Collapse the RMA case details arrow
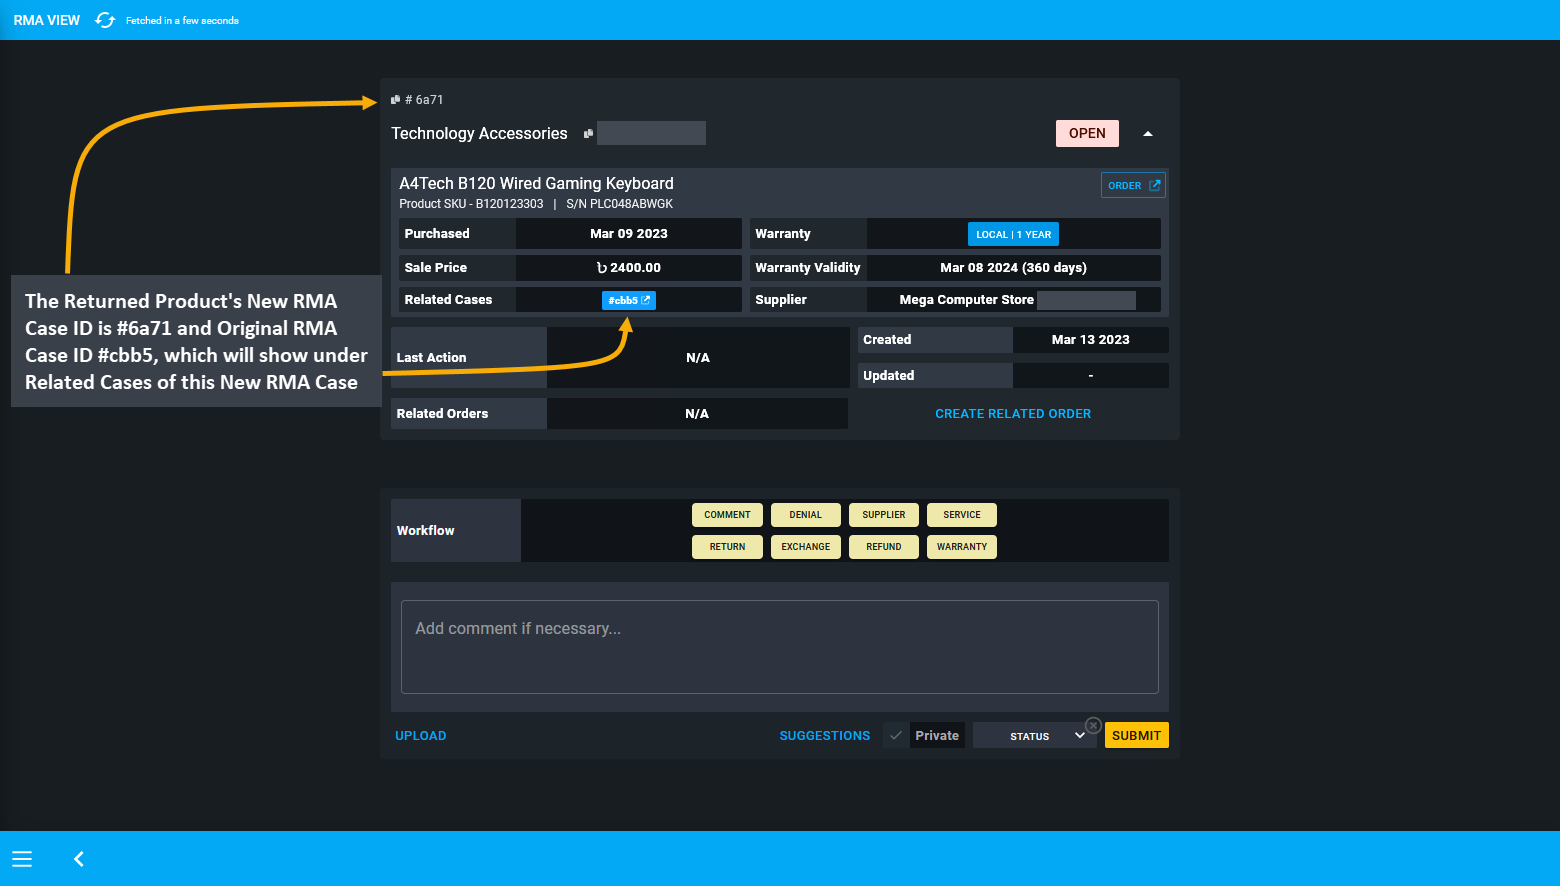1560x886 pixels. (x=1148, y=134)
